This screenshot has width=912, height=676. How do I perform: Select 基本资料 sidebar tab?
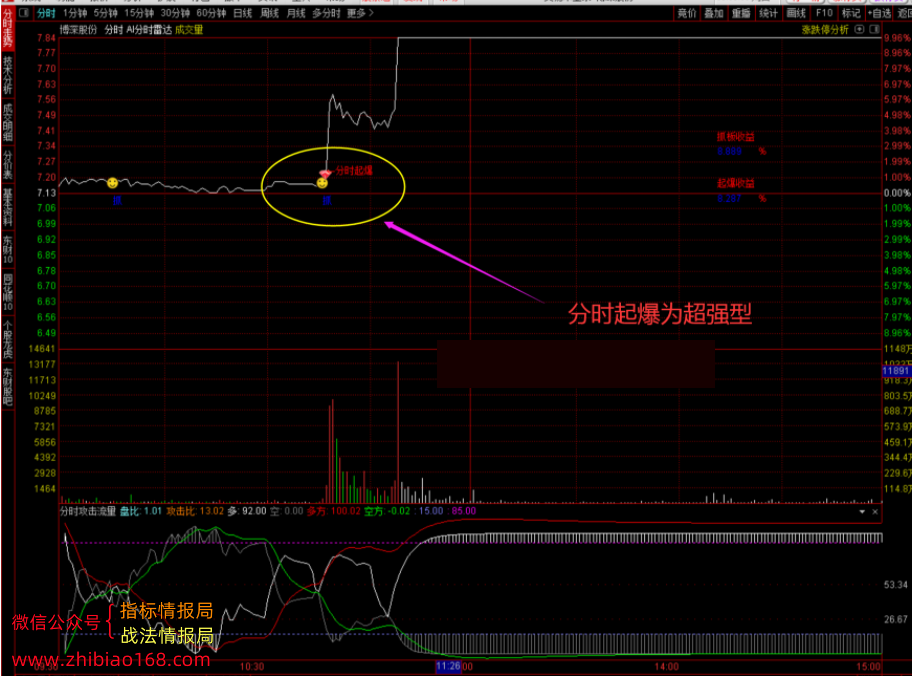pos(8,207)
